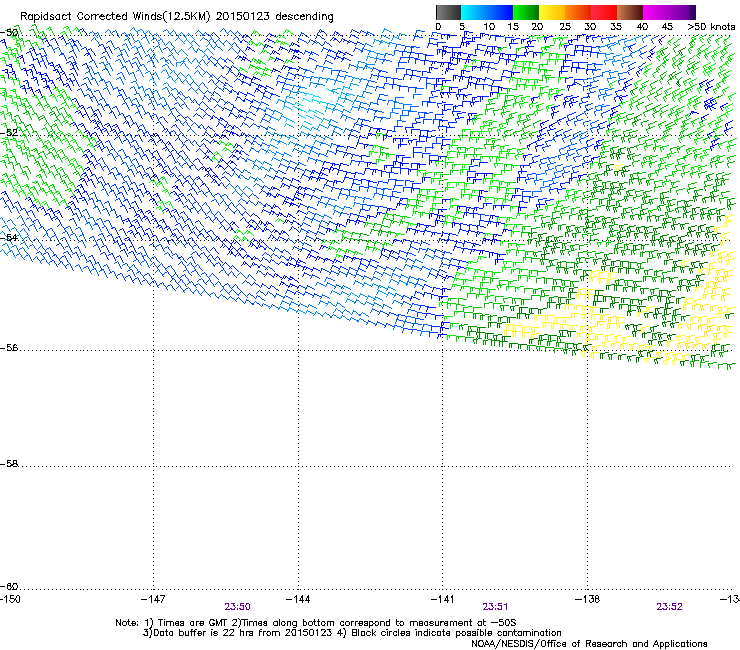Click the '40' legend scale label

click(x=642, y=26)
